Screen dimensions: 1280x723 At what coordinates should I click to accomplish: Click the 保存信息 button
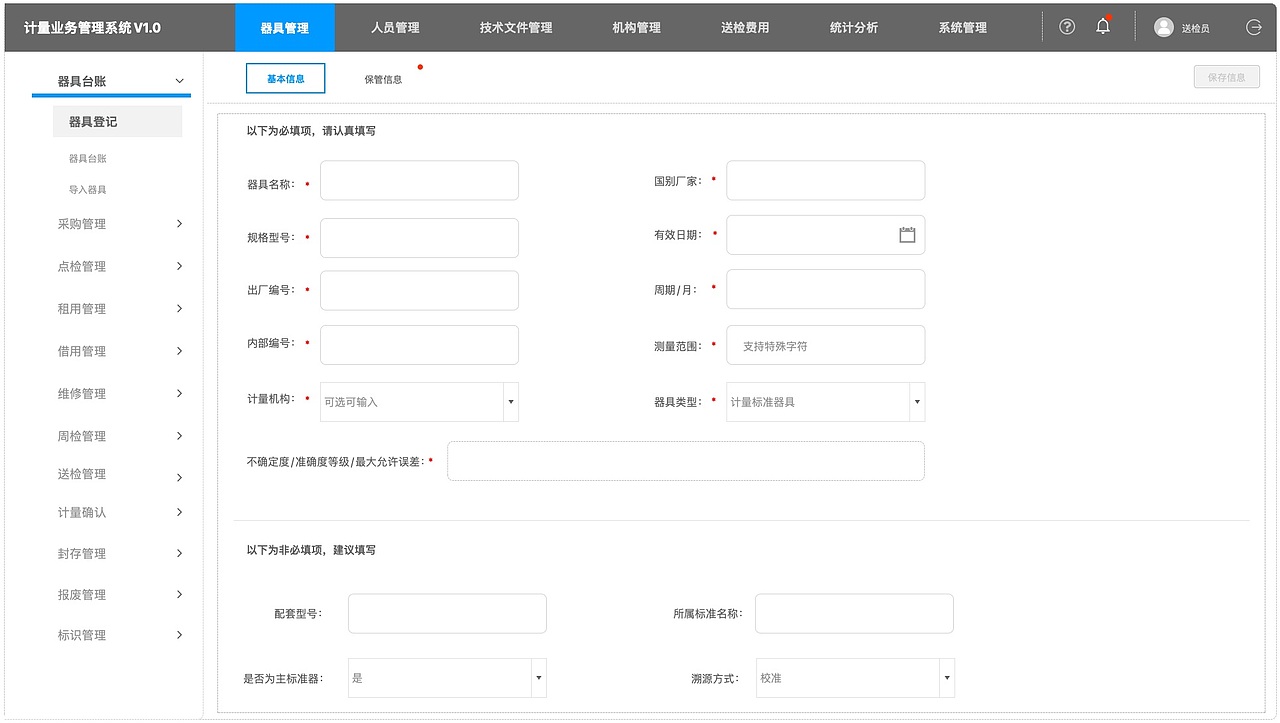coord(1226,76)
